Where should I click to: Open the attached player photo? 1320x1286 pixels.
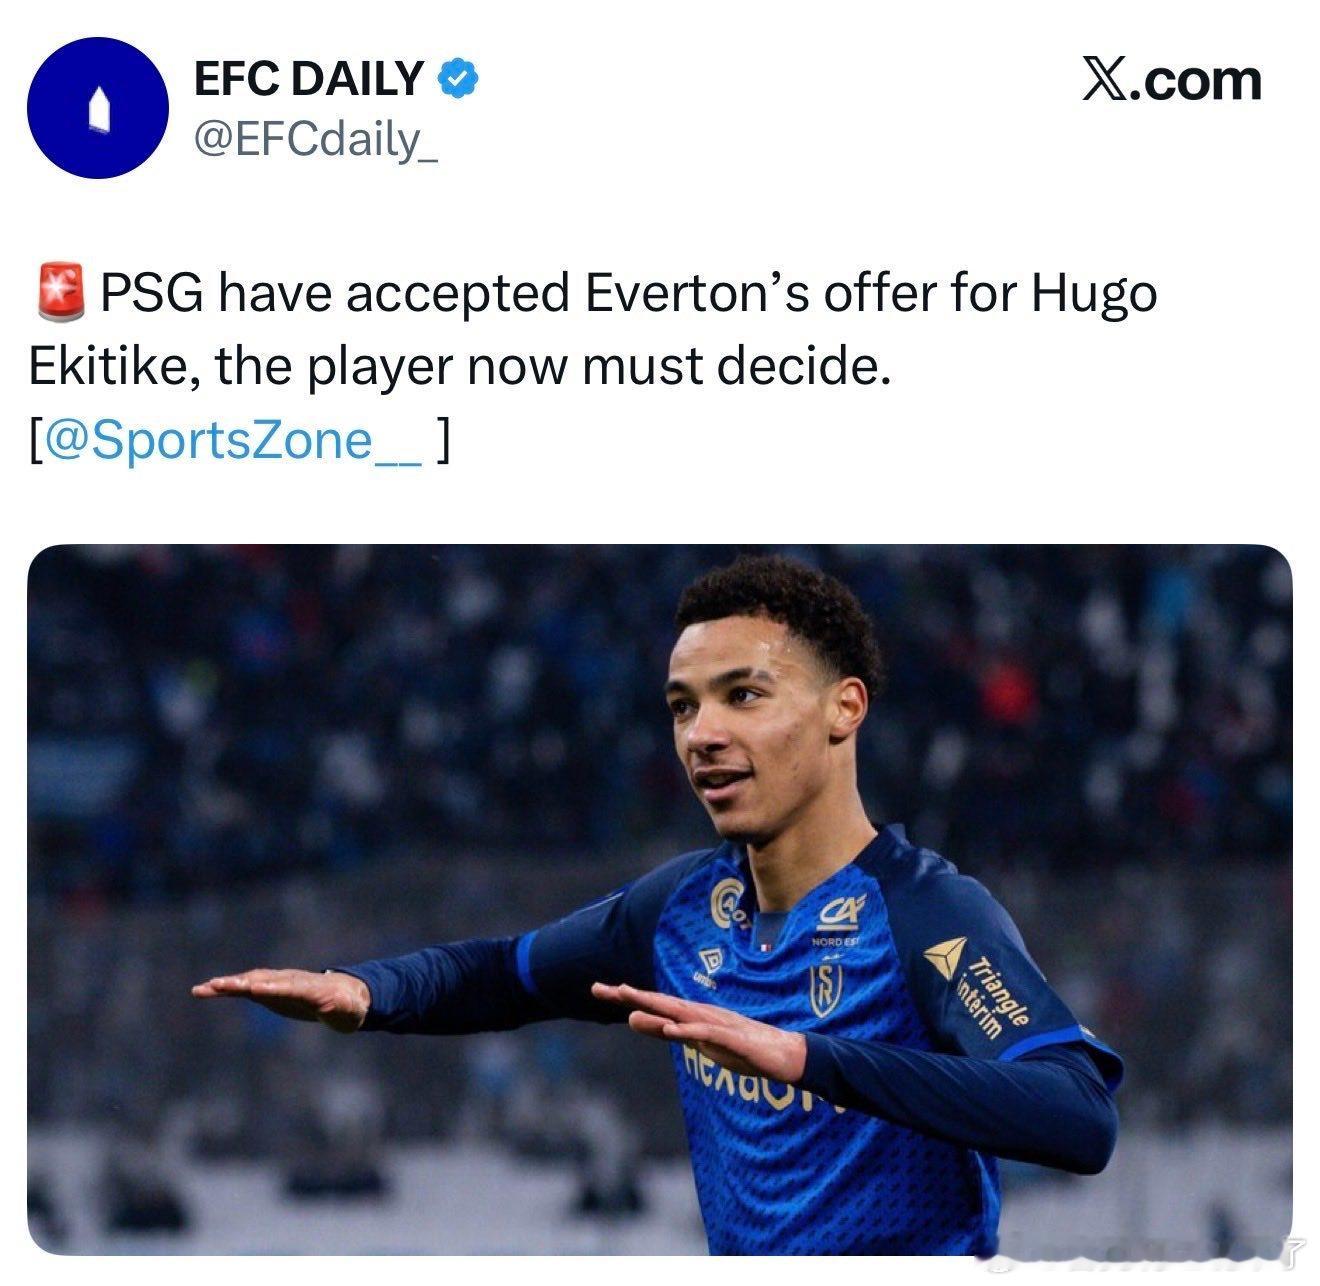tap(659, 899)
